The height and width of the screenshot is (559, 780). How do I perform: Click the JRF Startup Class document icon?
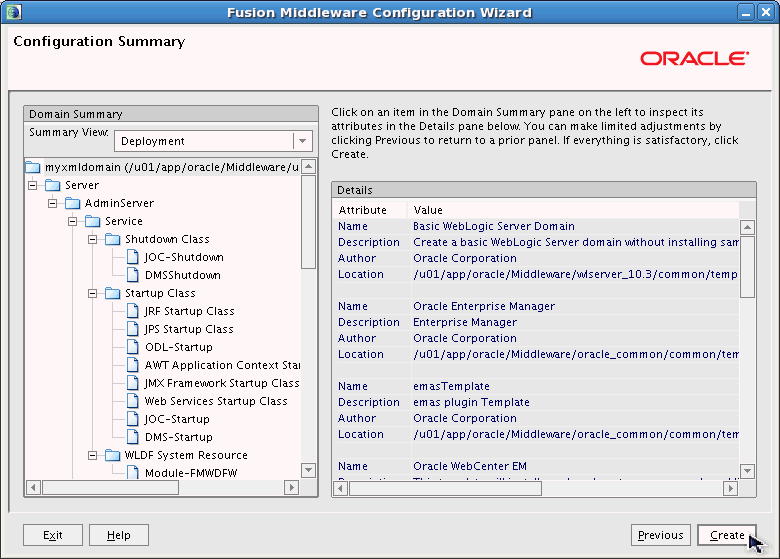coord(133,311)
